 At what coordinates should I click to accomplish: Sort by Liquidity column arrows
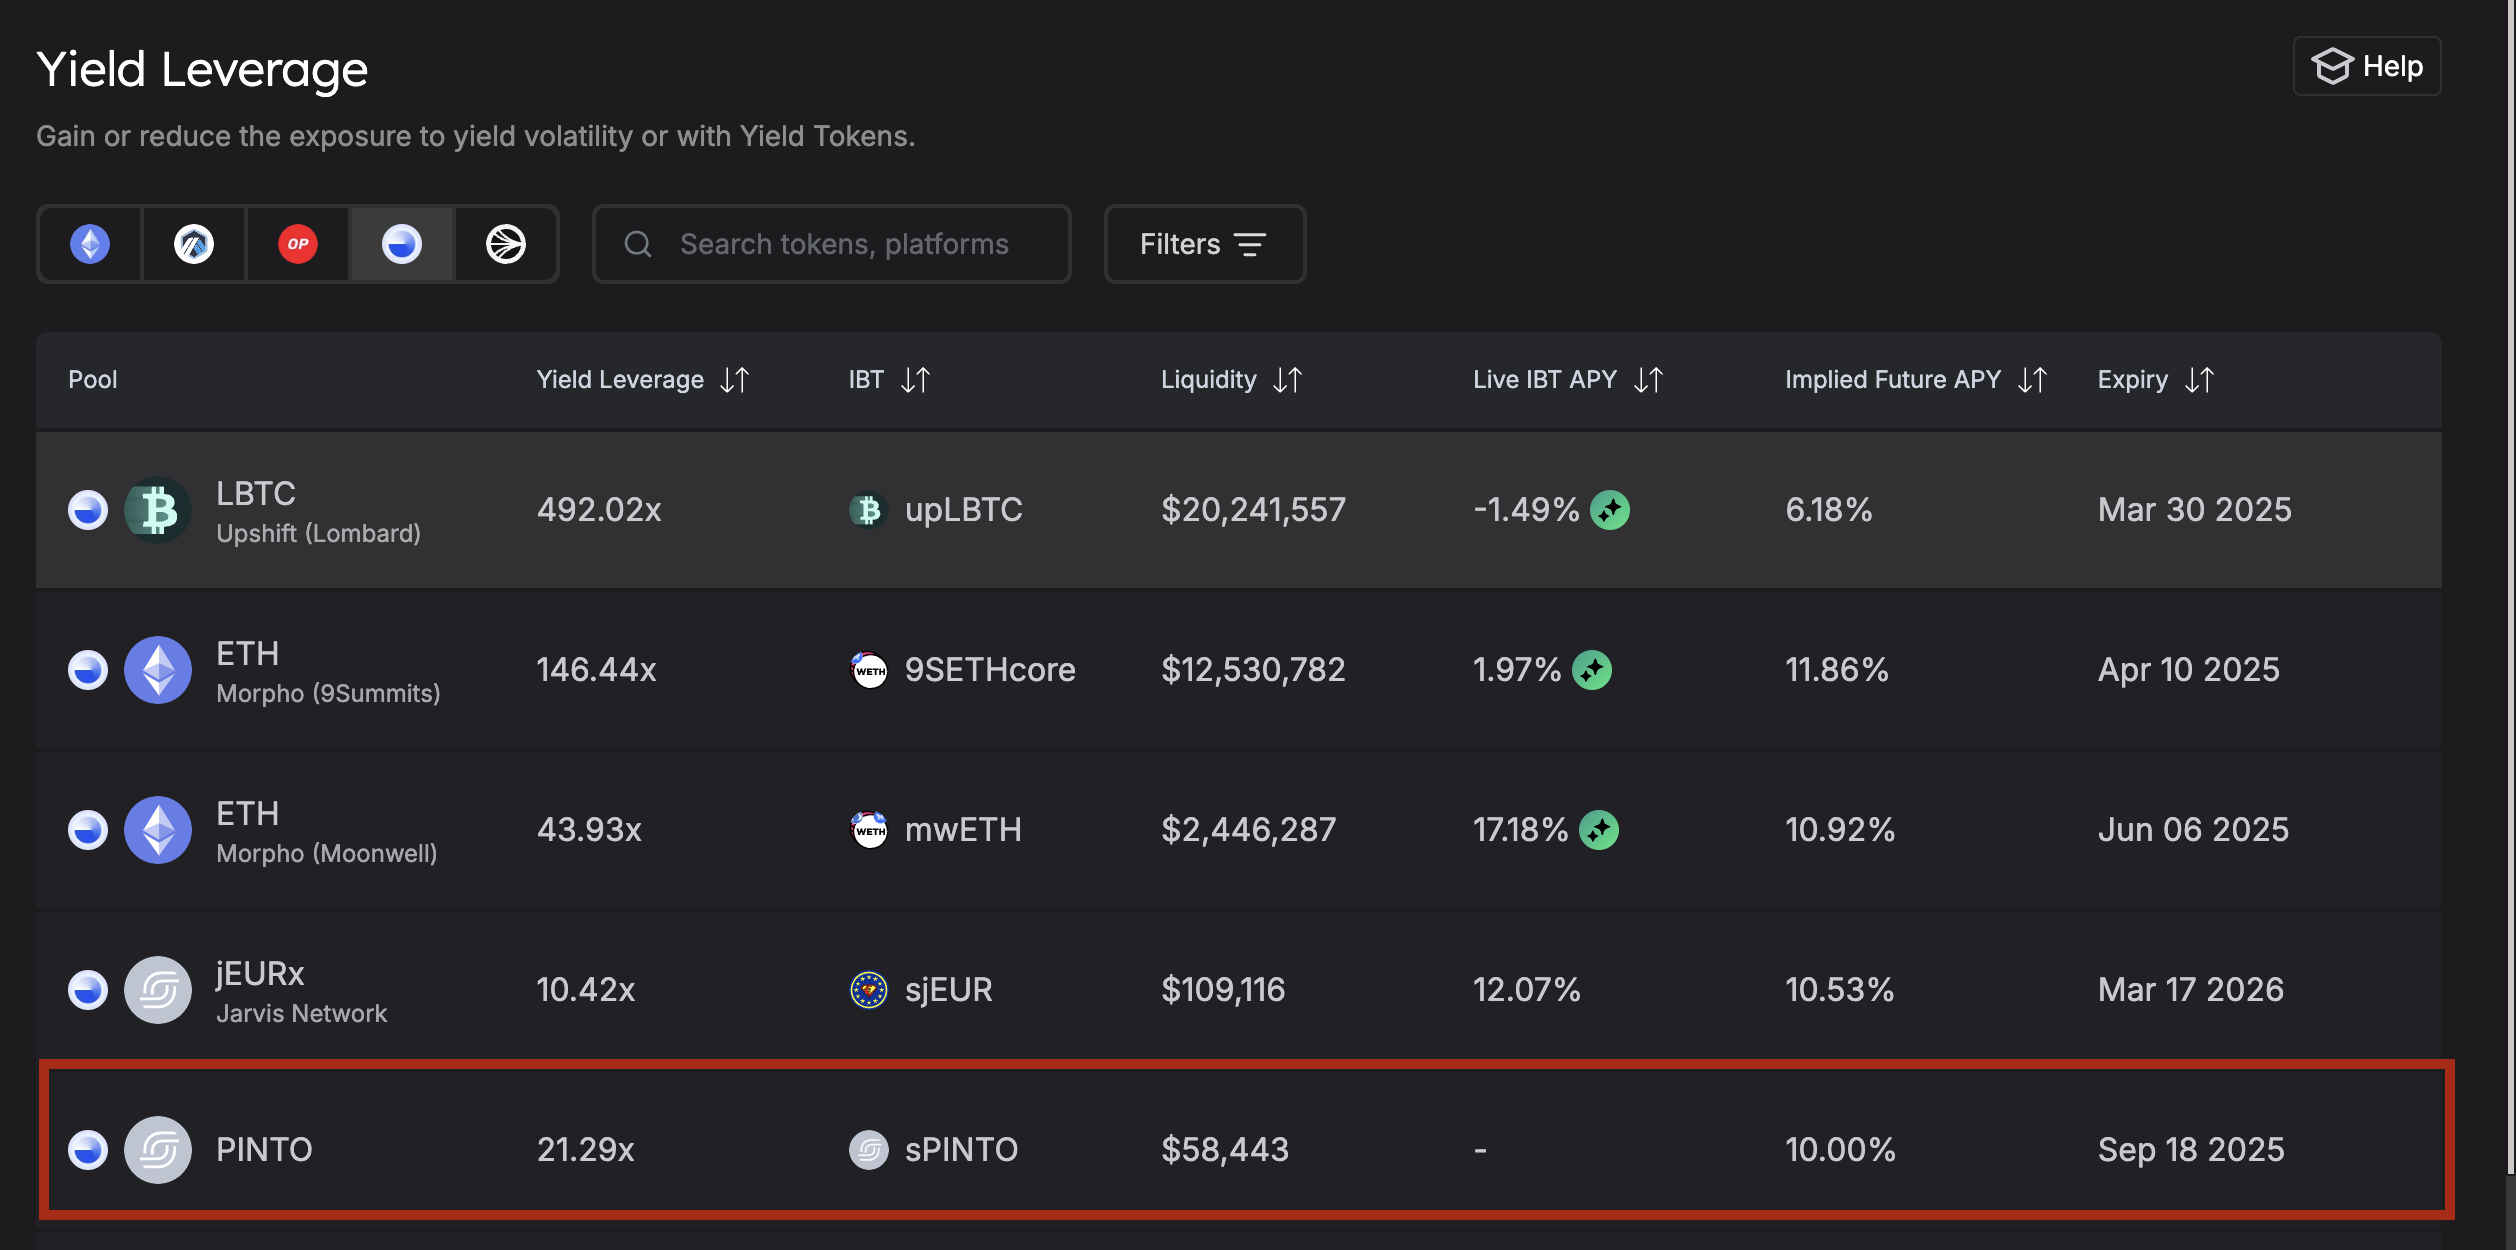(1287, 380)
